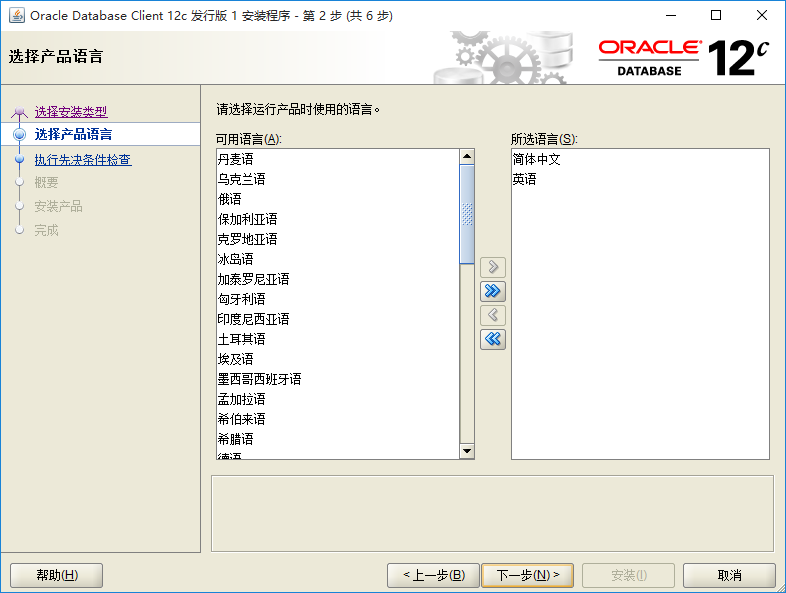Click the remove selected language arrow button
Screen dimensions: 786x593
click(x=493, y=315)
